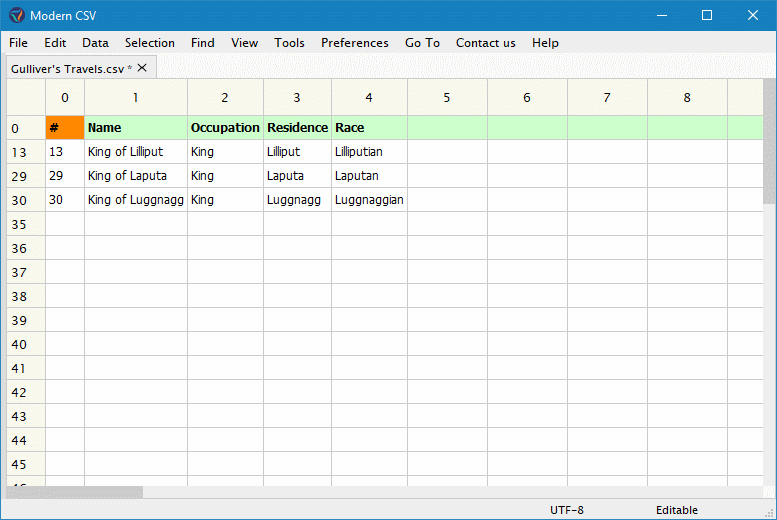
Task: Select column header 3
Action: [x=297, y=98]
